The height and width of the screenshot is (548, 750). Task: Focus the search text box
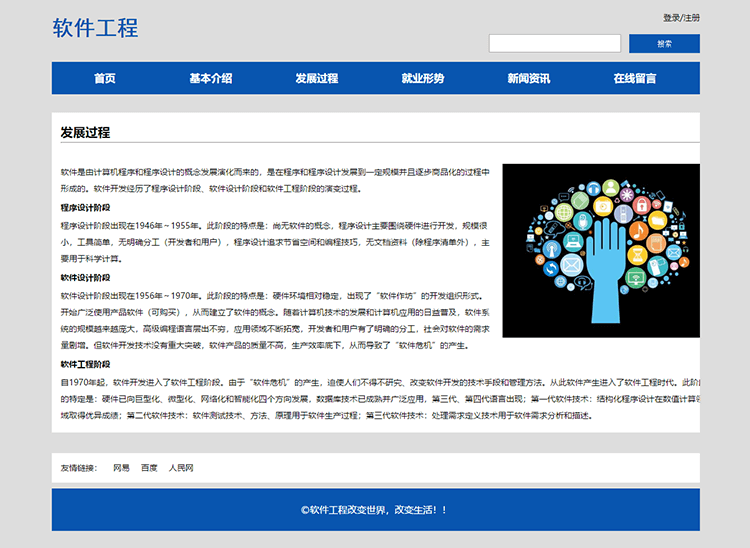pos(554,44)
